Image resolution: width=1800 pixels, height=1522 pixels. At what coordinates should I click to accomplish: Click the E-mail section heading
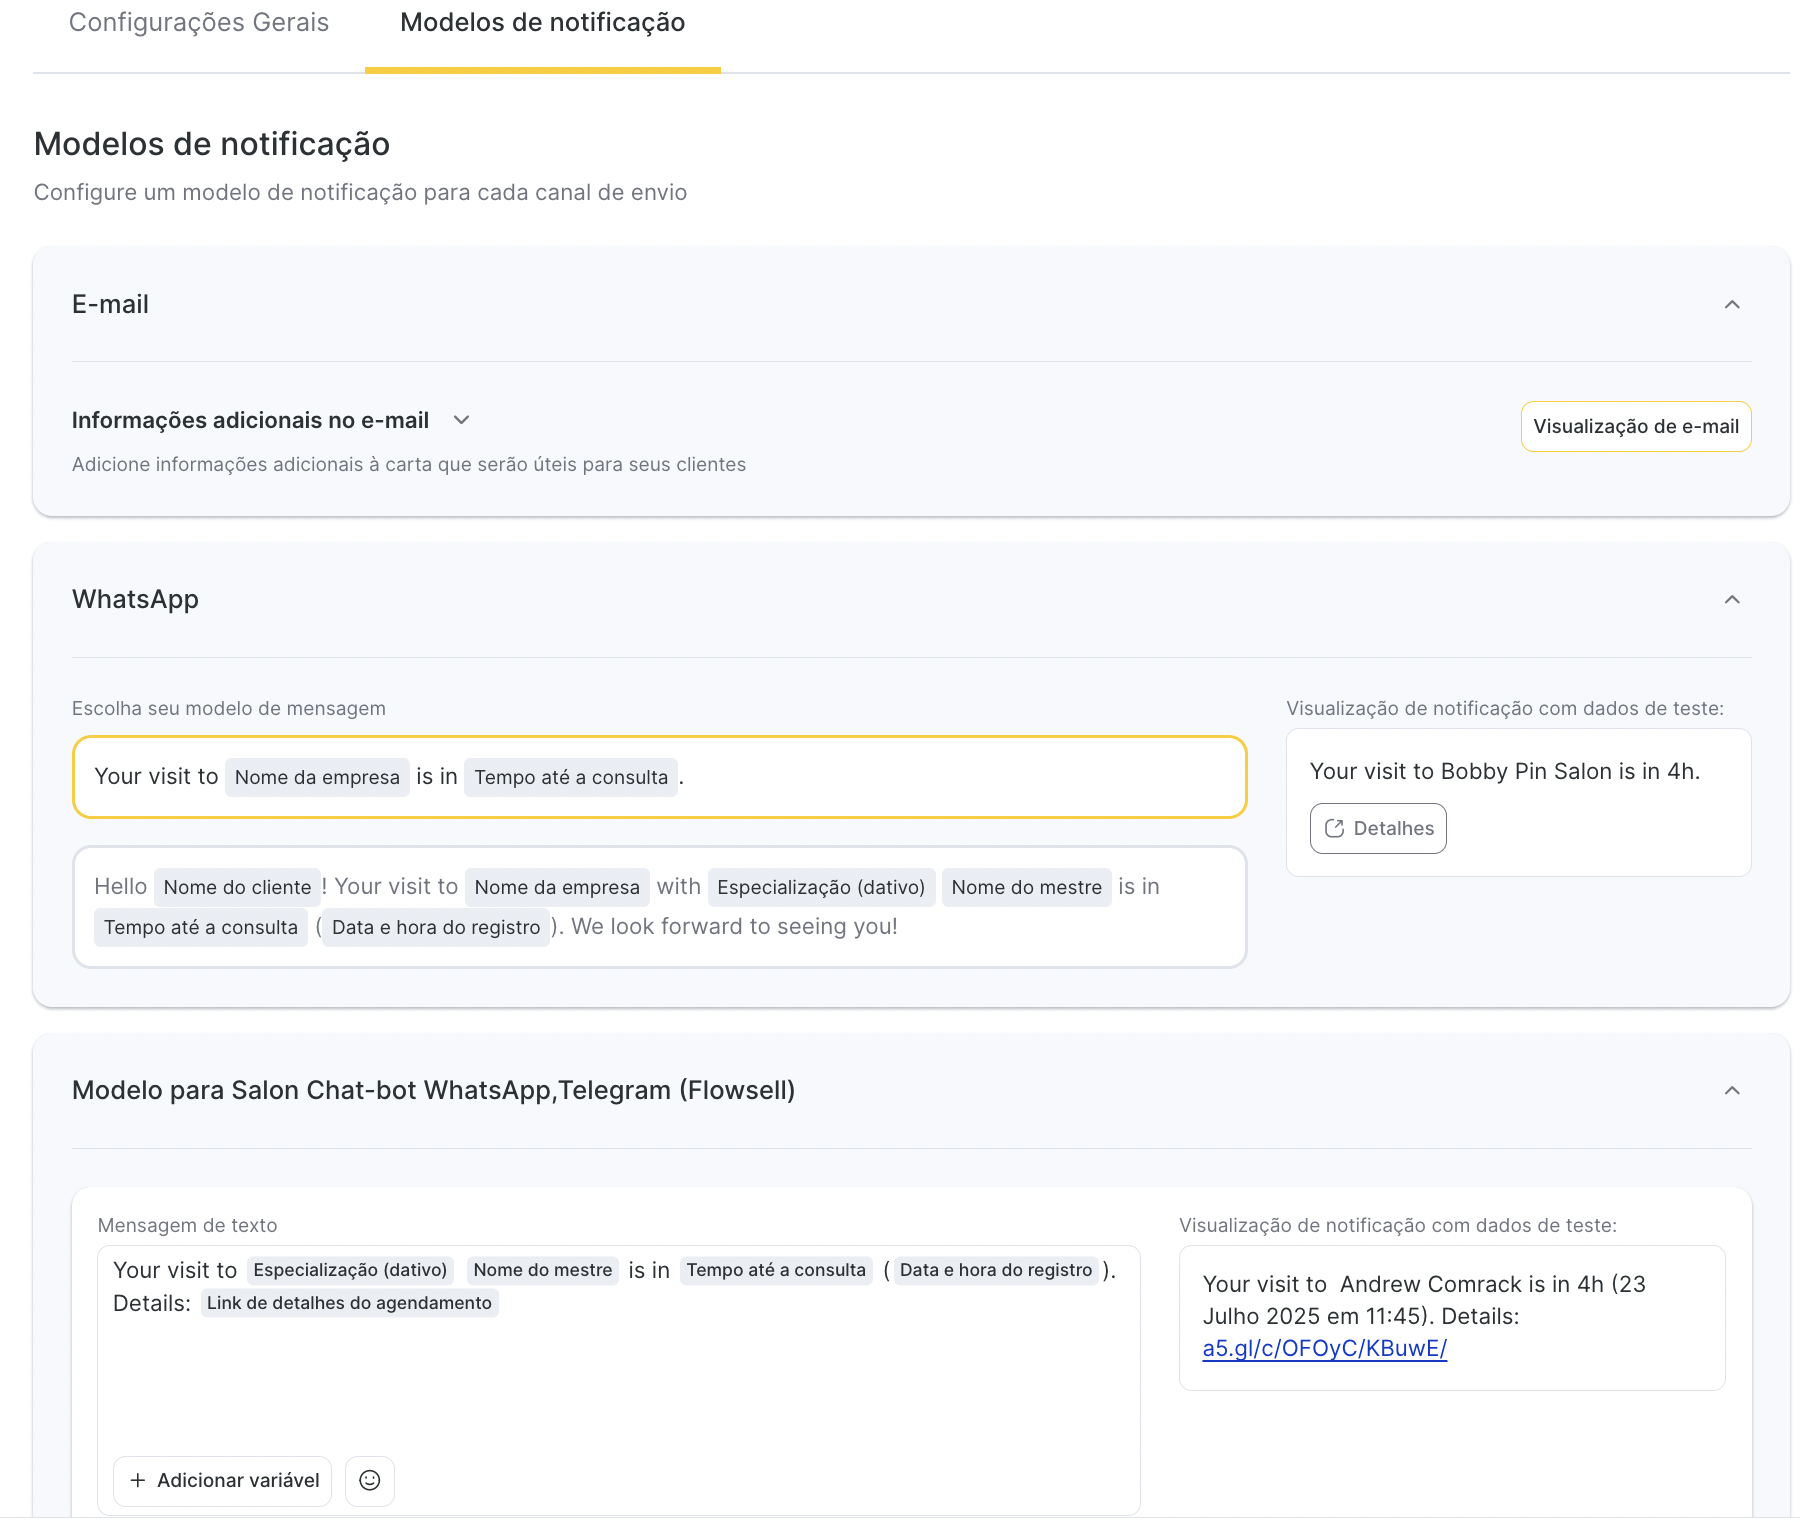click(x=110, y=304)
